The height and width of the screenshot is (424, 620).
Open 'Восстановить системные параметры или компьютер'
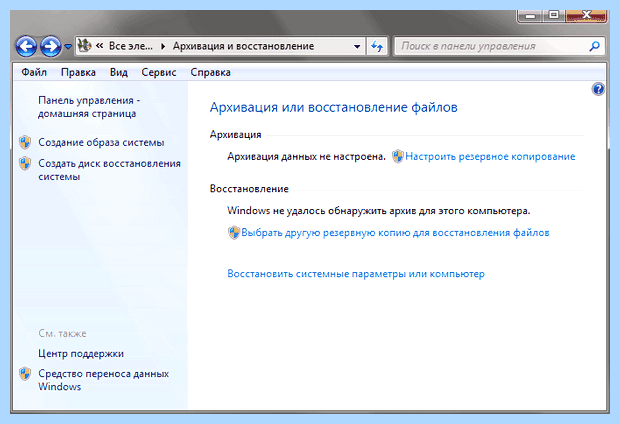point(356,274)
